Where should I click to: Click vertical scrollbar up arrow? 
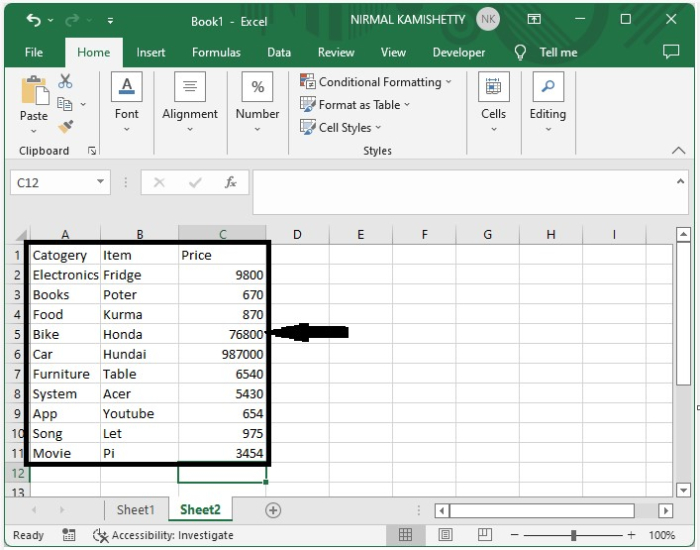coord(683,234)
